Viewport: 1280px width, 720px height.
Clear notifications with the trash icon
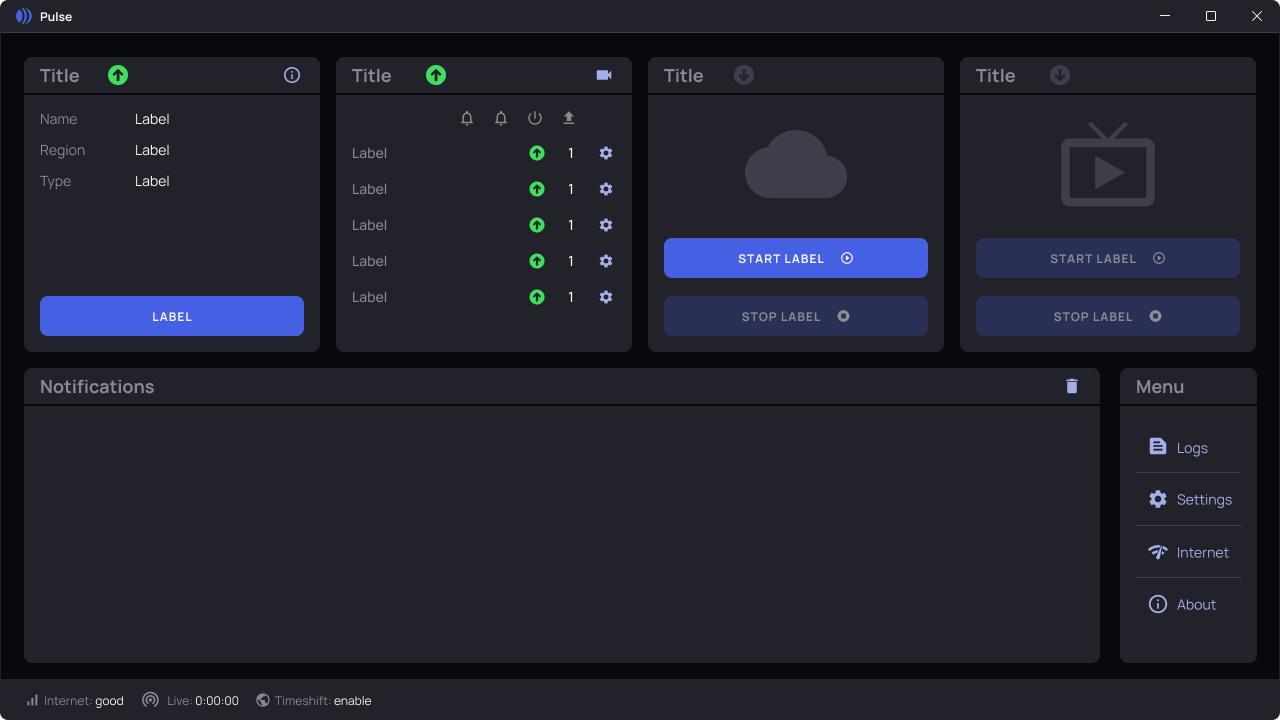[1072, 386]
